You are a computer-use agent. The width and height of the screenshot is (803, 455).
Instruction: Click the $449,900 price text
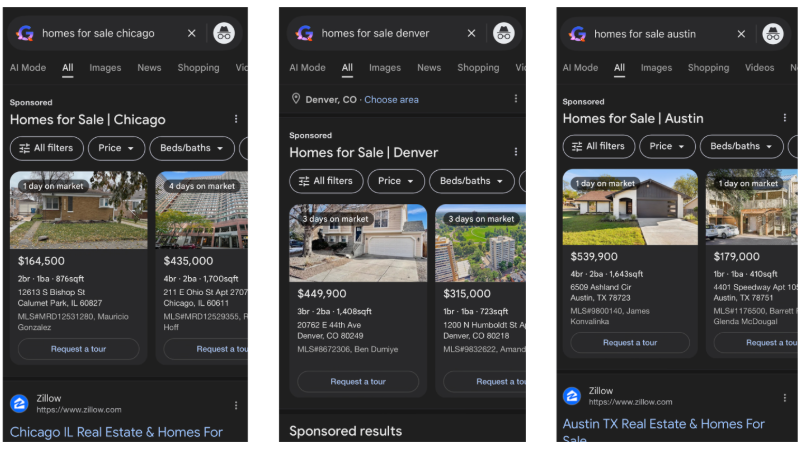(322, 294)
